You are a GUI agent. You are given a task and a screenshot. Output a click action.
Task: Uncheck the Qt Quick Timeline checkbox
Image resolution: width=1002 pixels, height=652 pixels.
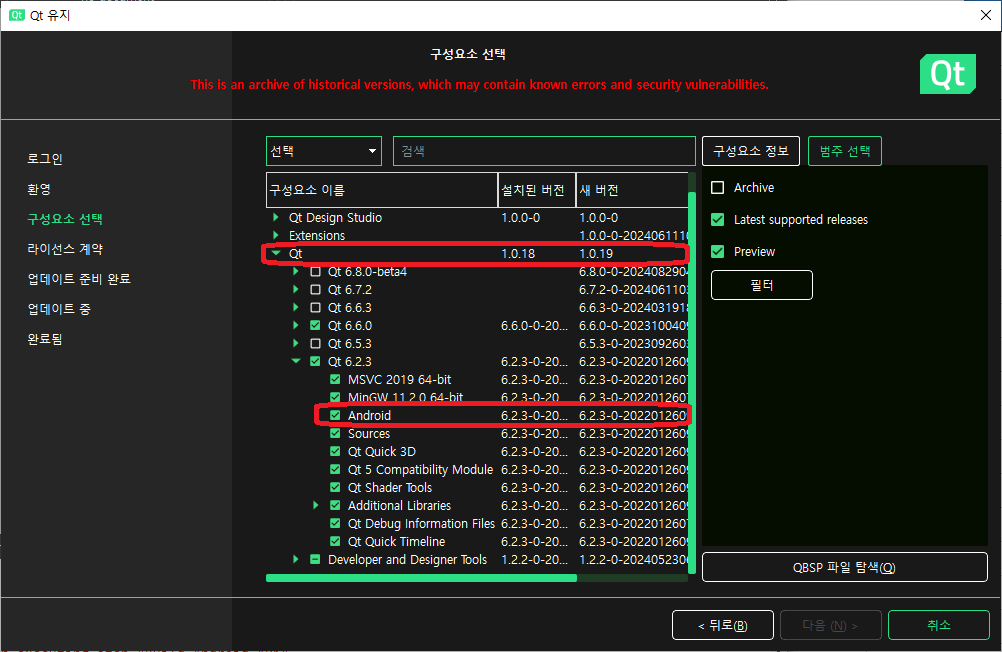335,541
